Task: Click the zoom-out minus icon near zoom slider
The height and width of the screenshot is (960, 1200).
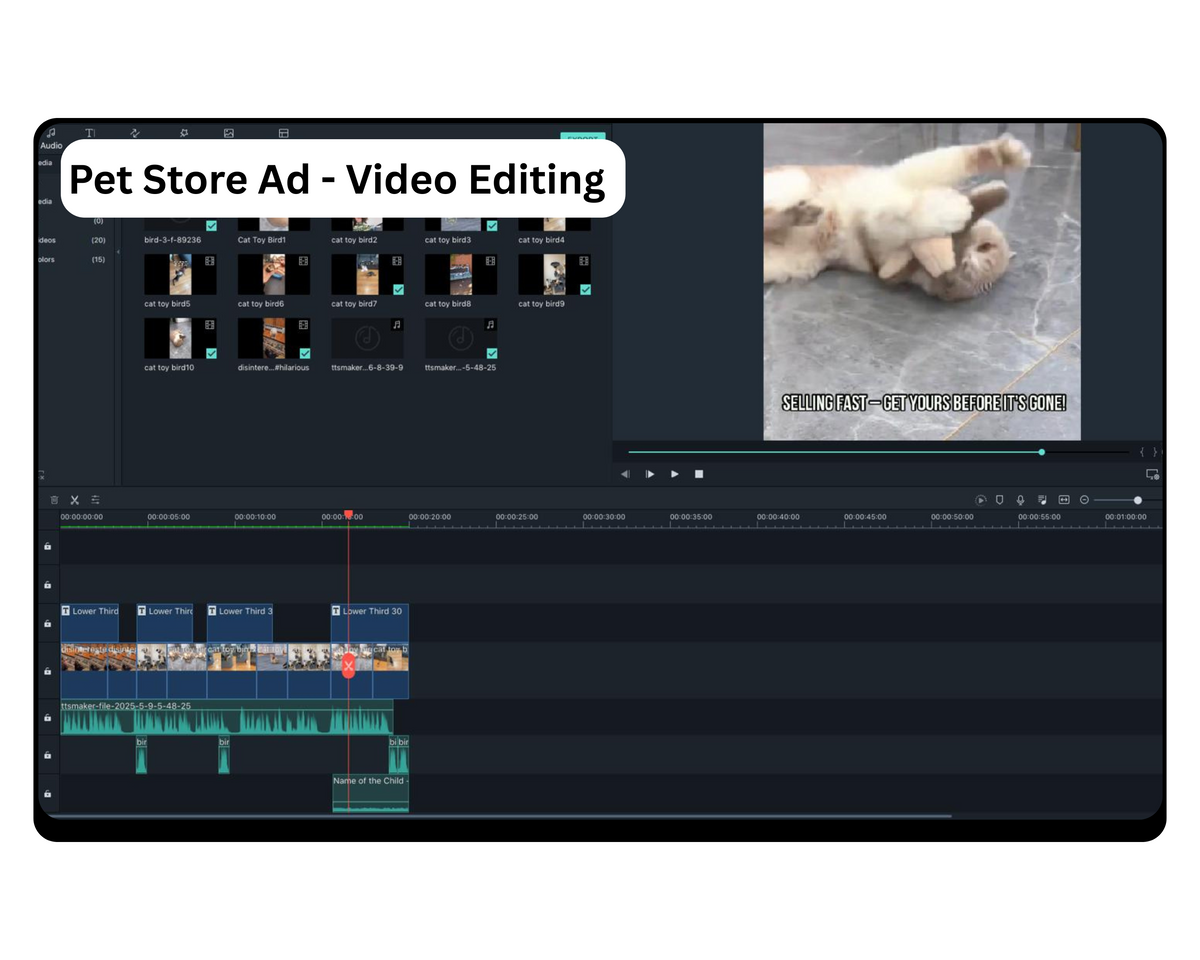Action: 1084,500
